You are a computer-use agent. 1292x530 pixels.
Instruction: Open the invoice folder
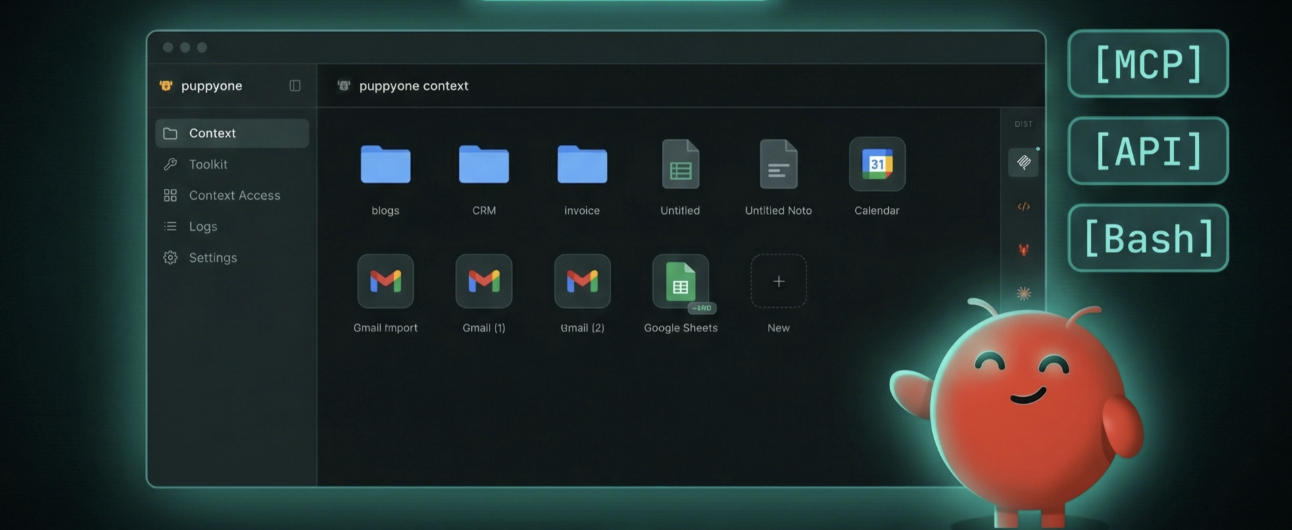click(x=582, y=165)
